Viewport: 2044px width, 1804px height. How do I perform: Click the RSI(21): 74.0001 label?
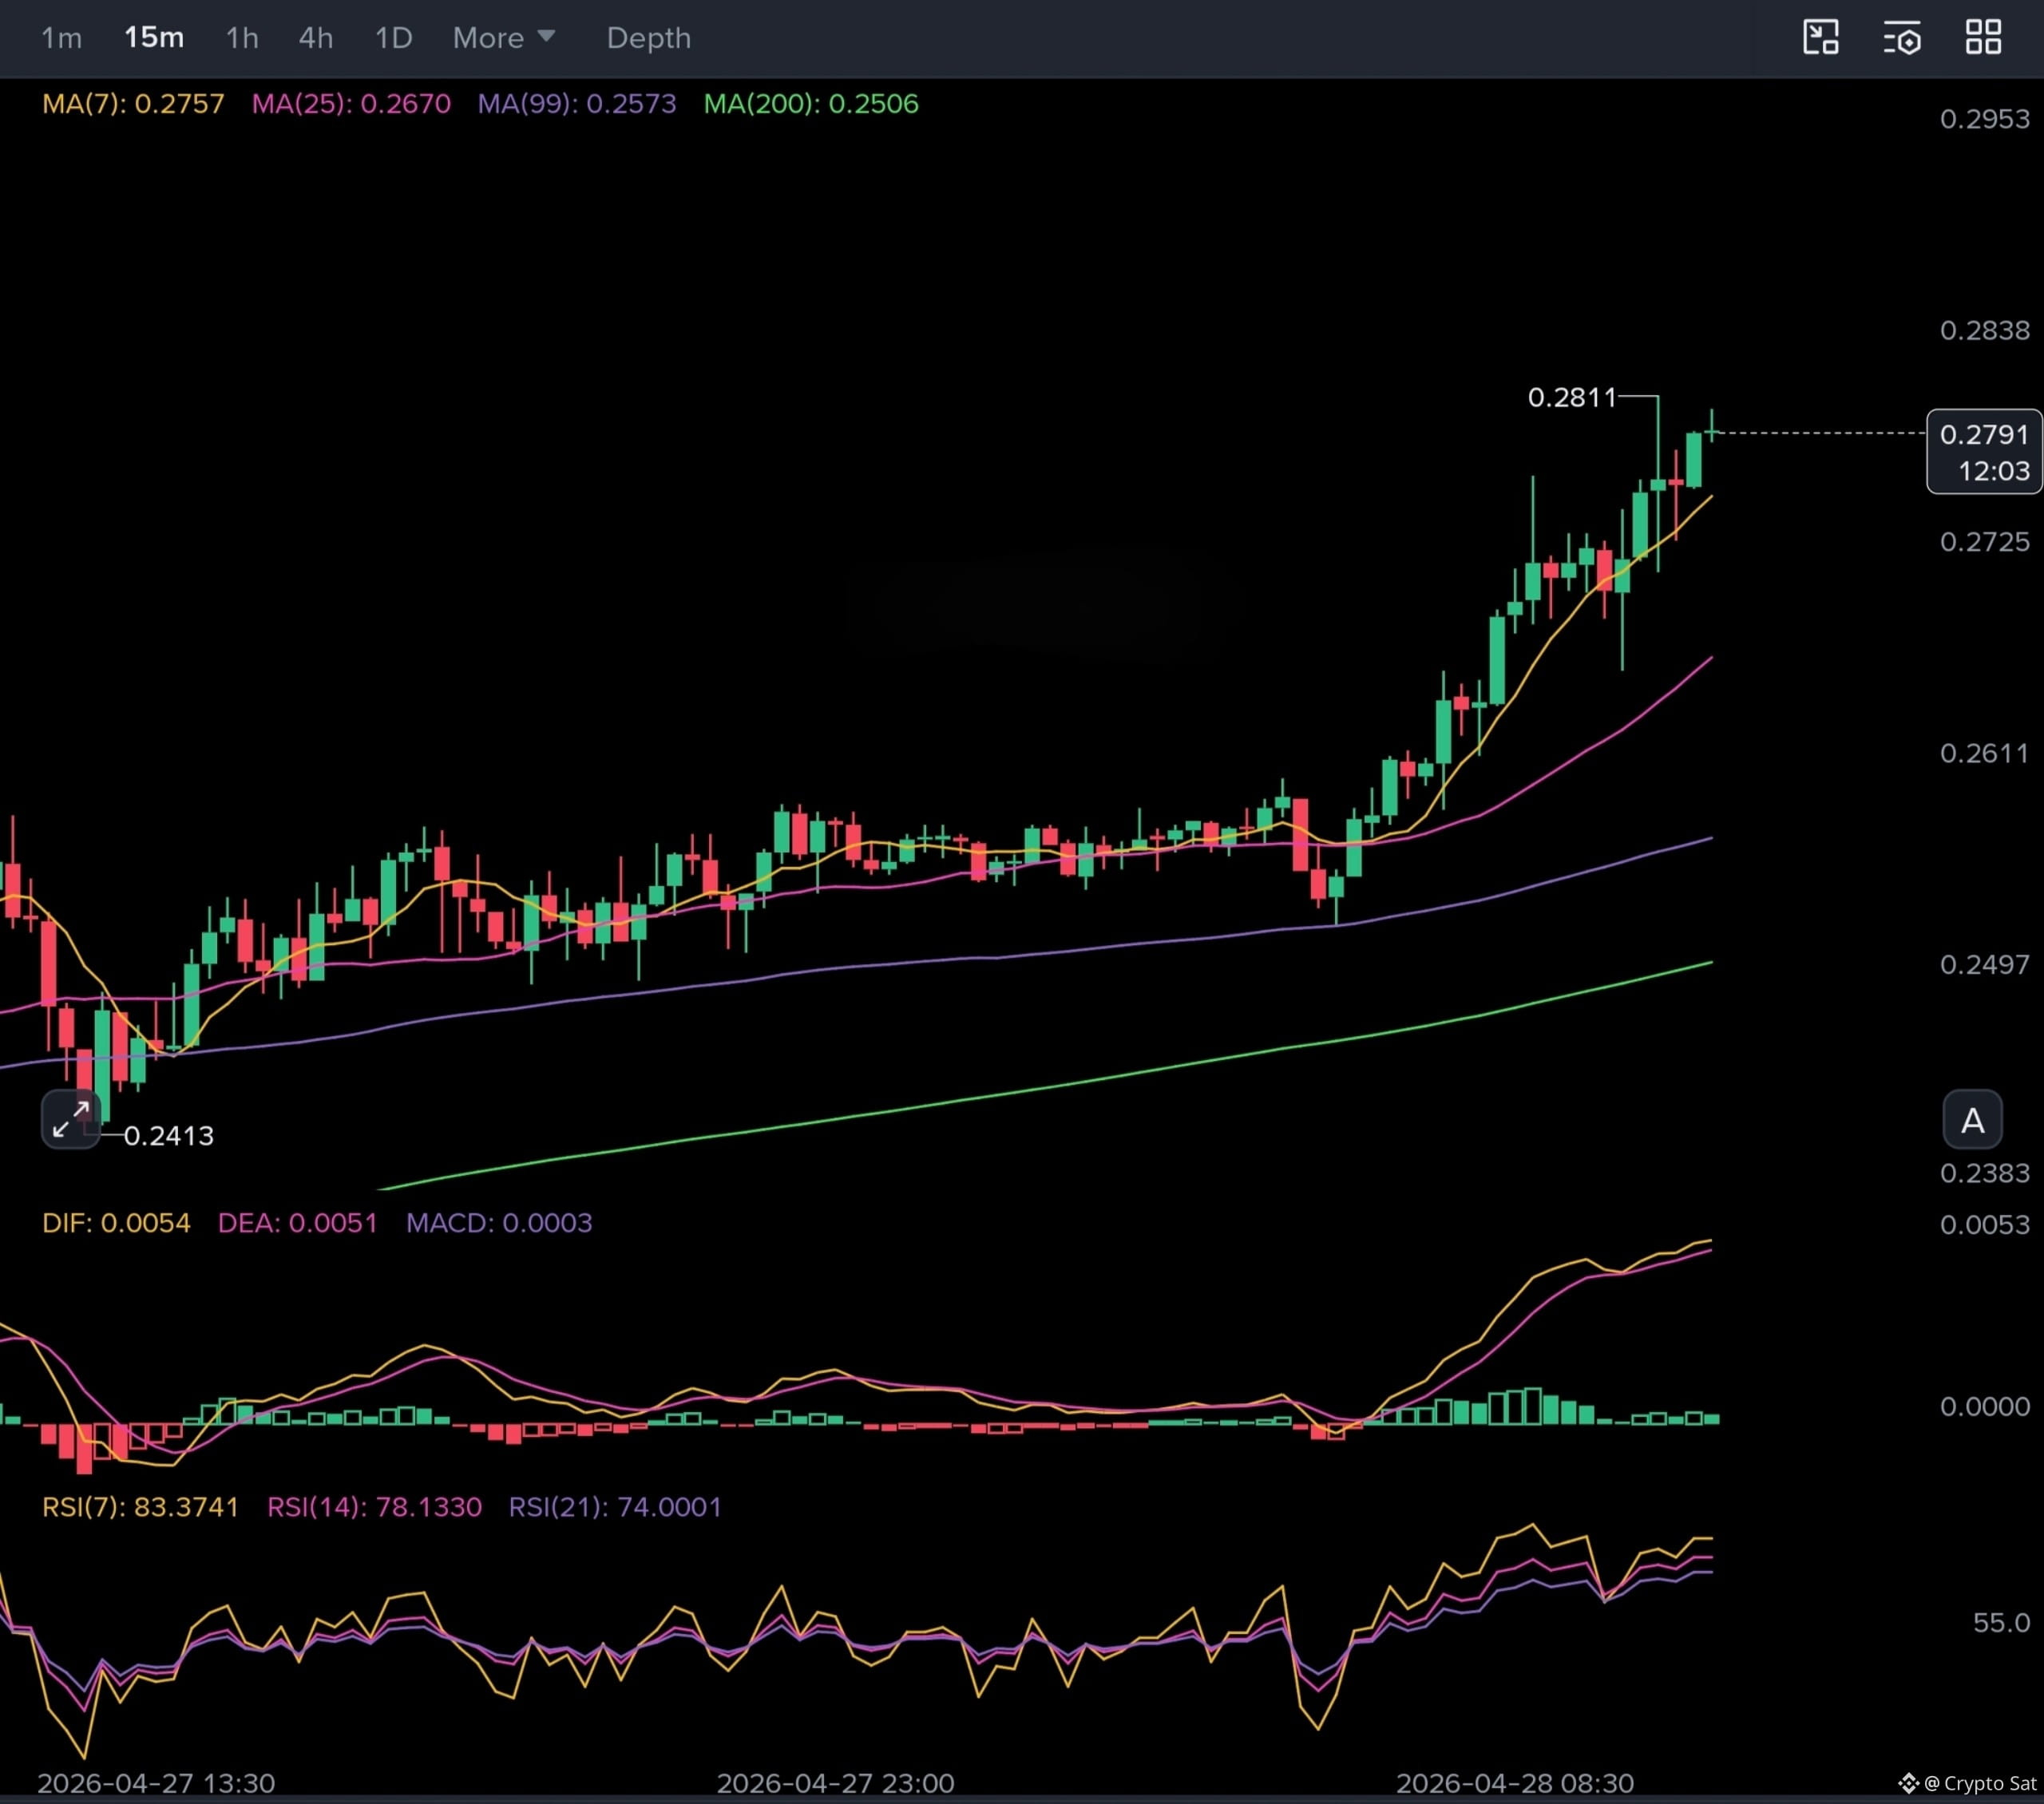pos(615,1507)
